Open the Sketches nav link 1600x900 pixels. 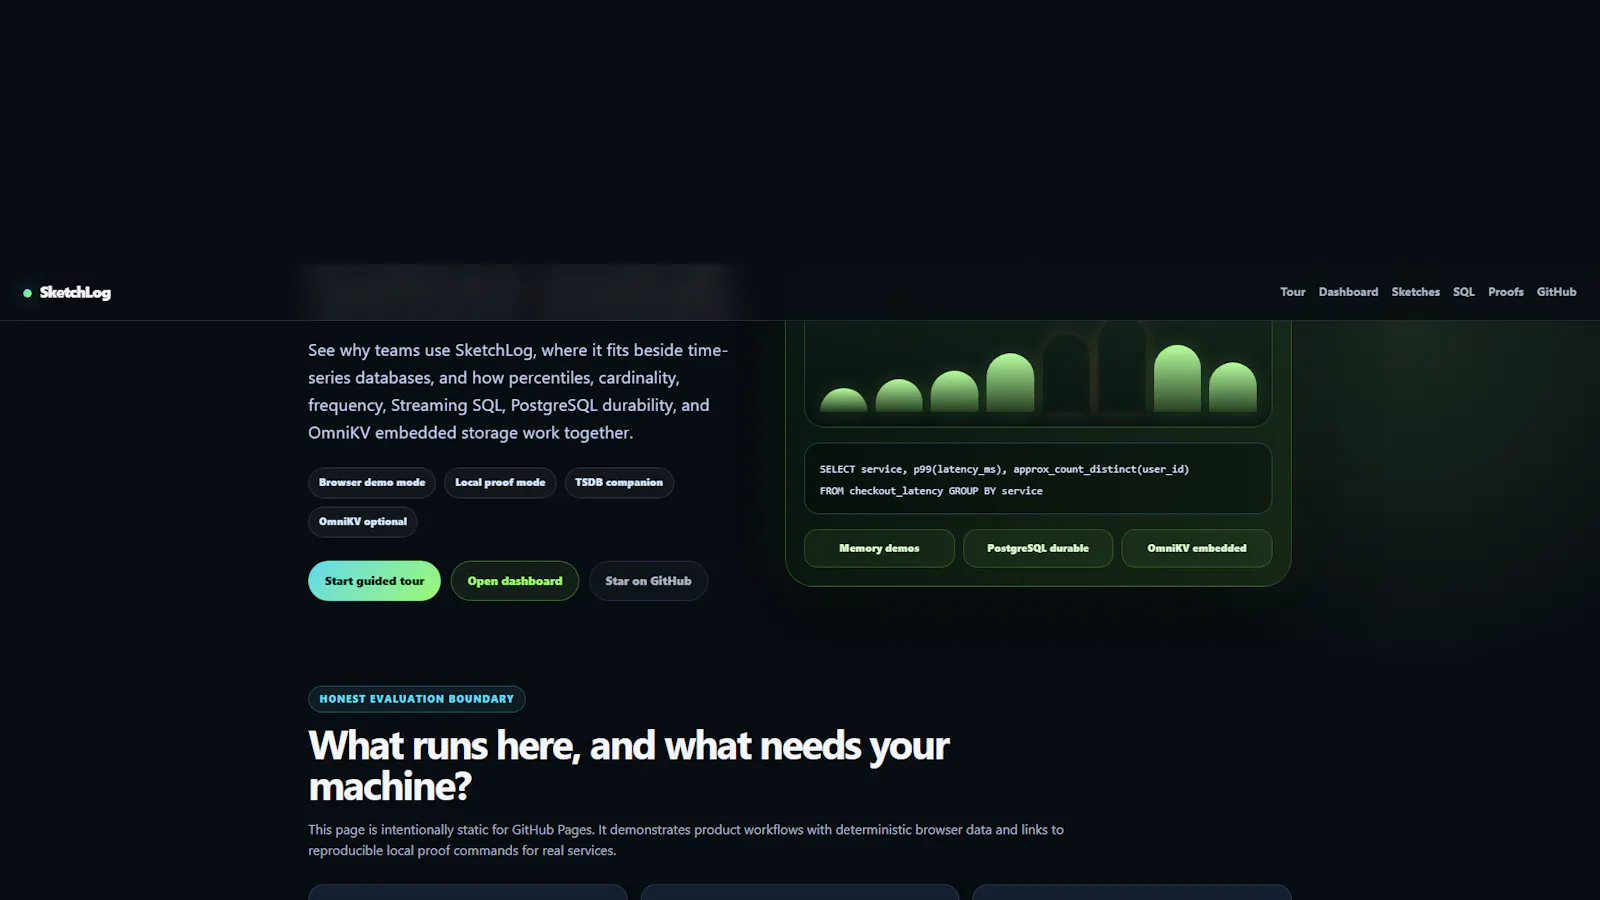pyautogui.click(x=1416, y=292)
